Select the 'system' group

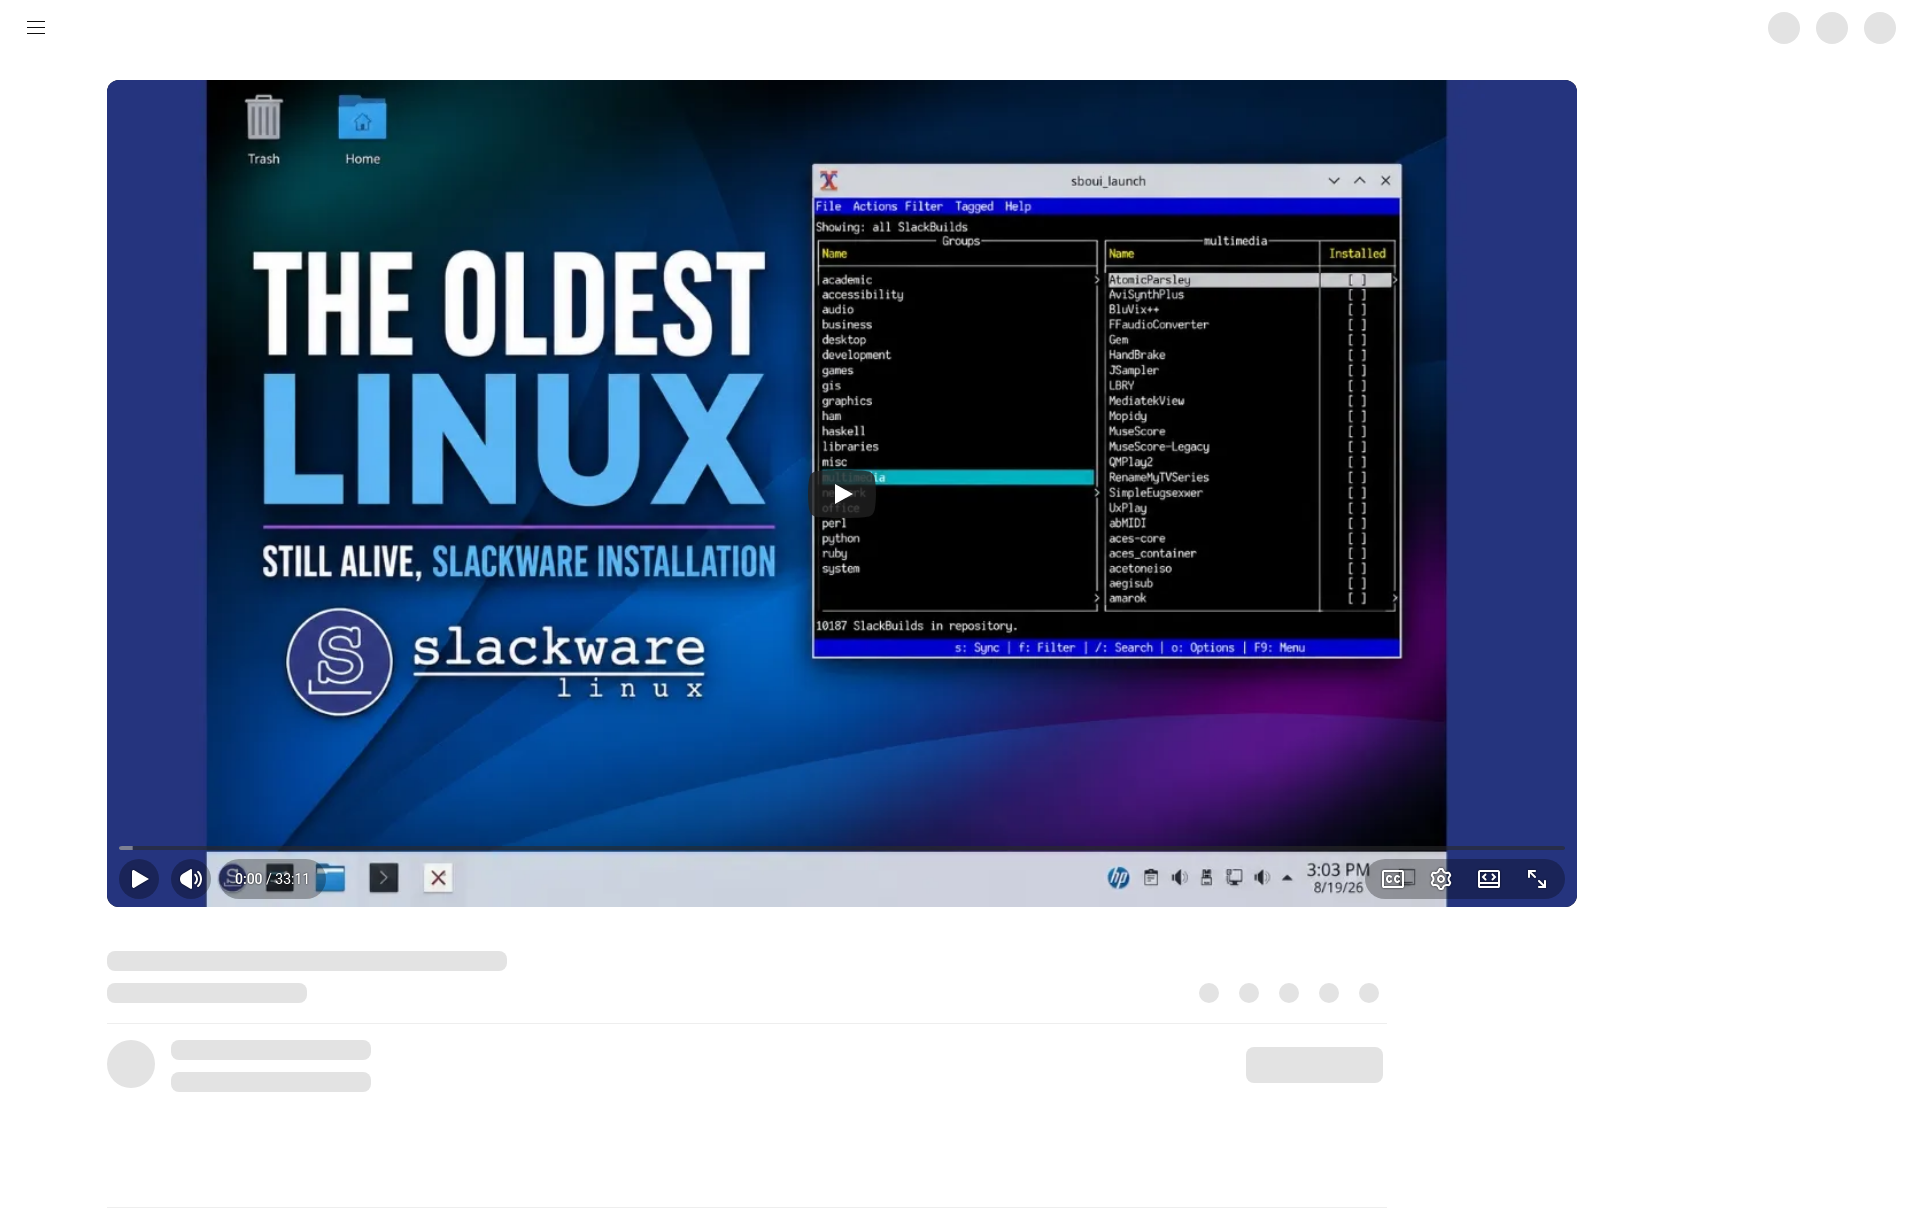841,569
